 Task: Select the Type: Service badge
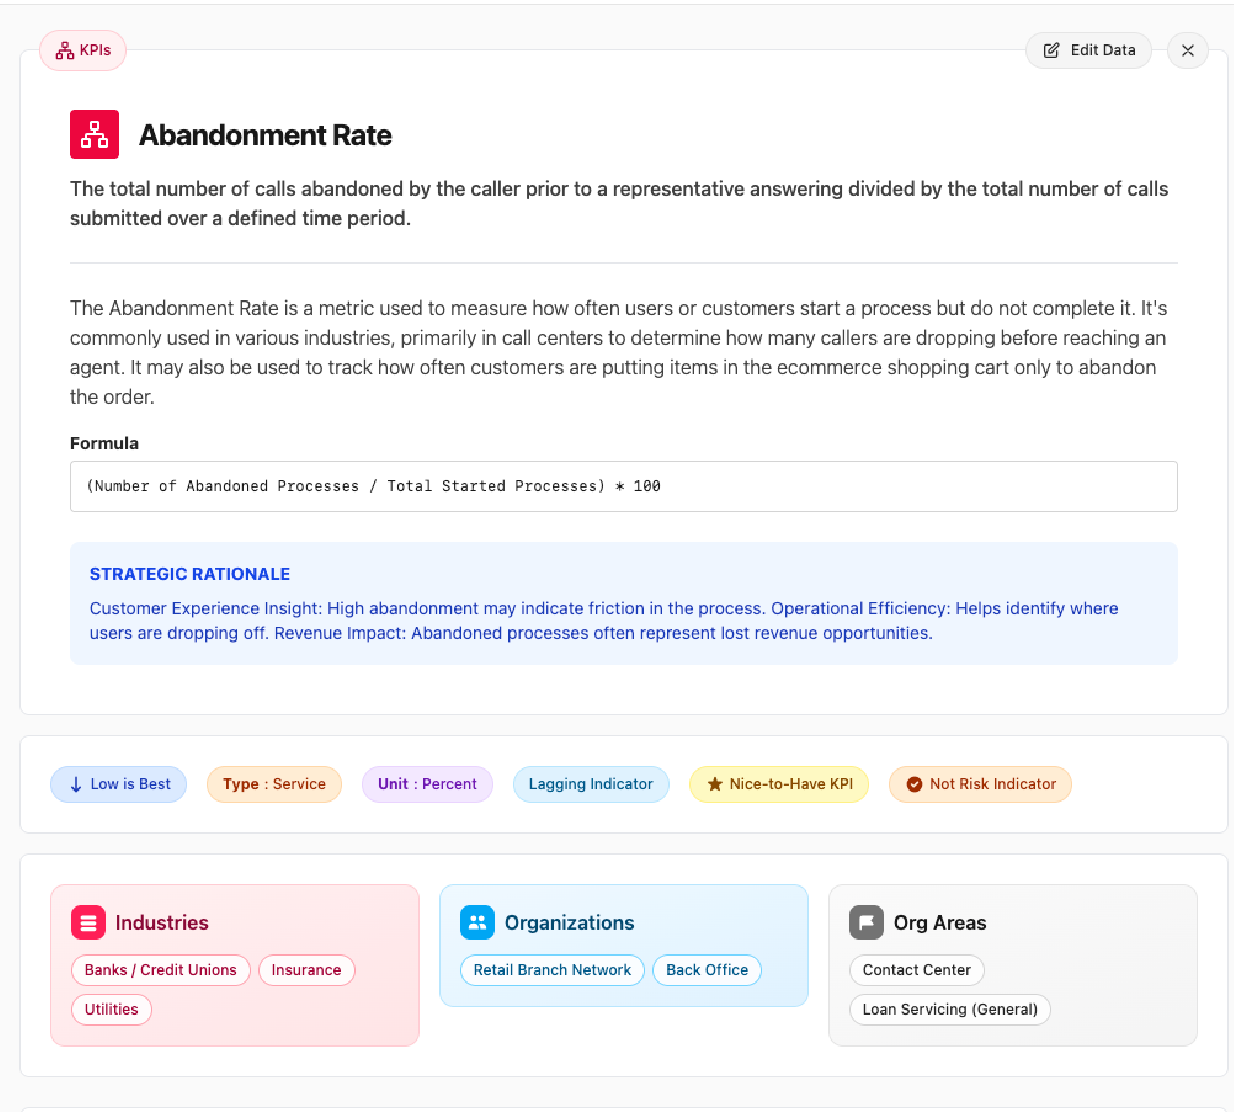coord(274,785)
